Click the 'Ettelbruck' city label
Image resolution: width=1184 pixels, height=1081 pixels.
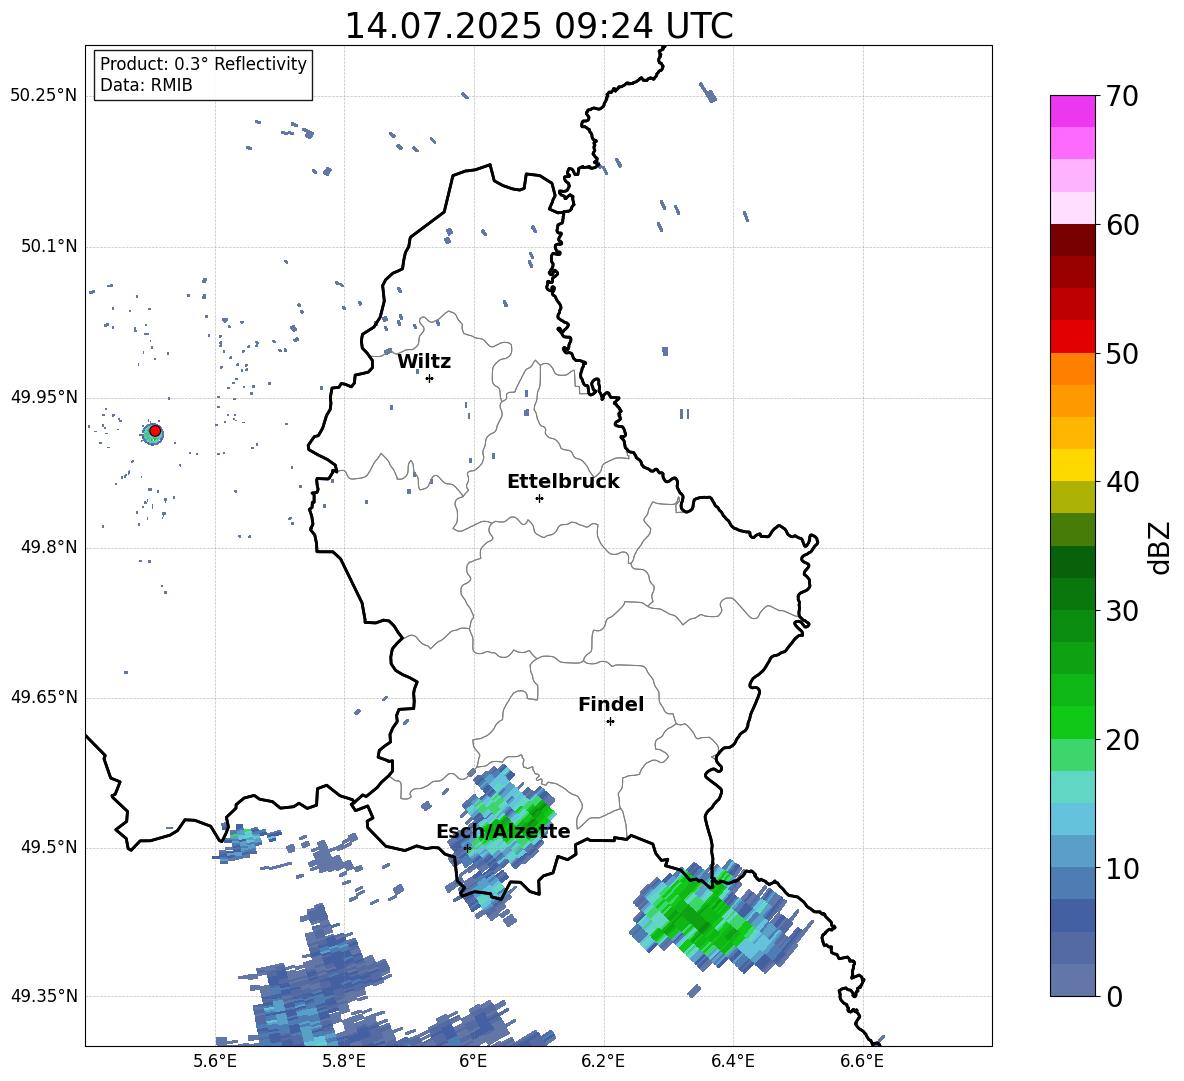click(x=563, y=482)
